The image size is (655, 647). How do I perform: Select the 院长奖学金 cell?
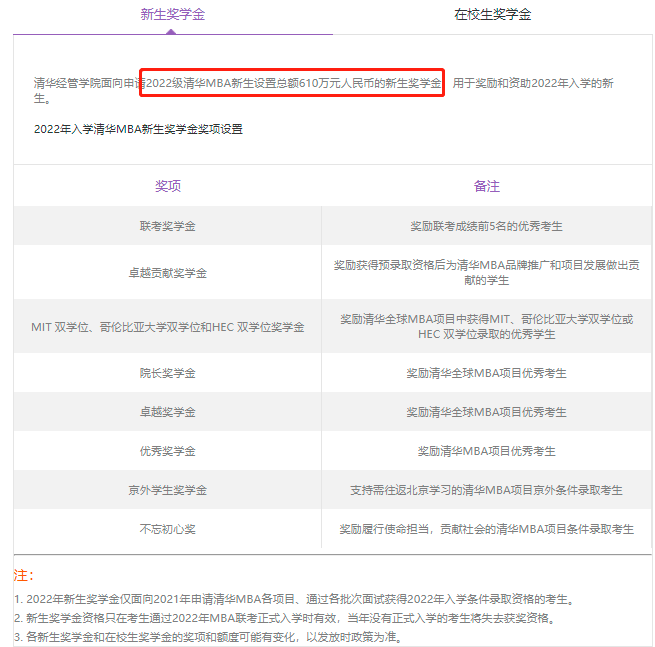(x=168, y=373)
